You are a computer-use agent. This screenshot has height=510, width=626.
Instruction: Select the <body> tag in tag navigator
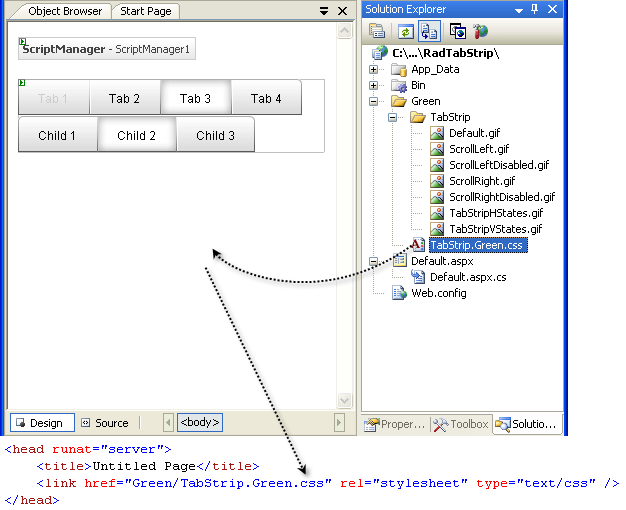pyautogui.click(x=200, y=423)
